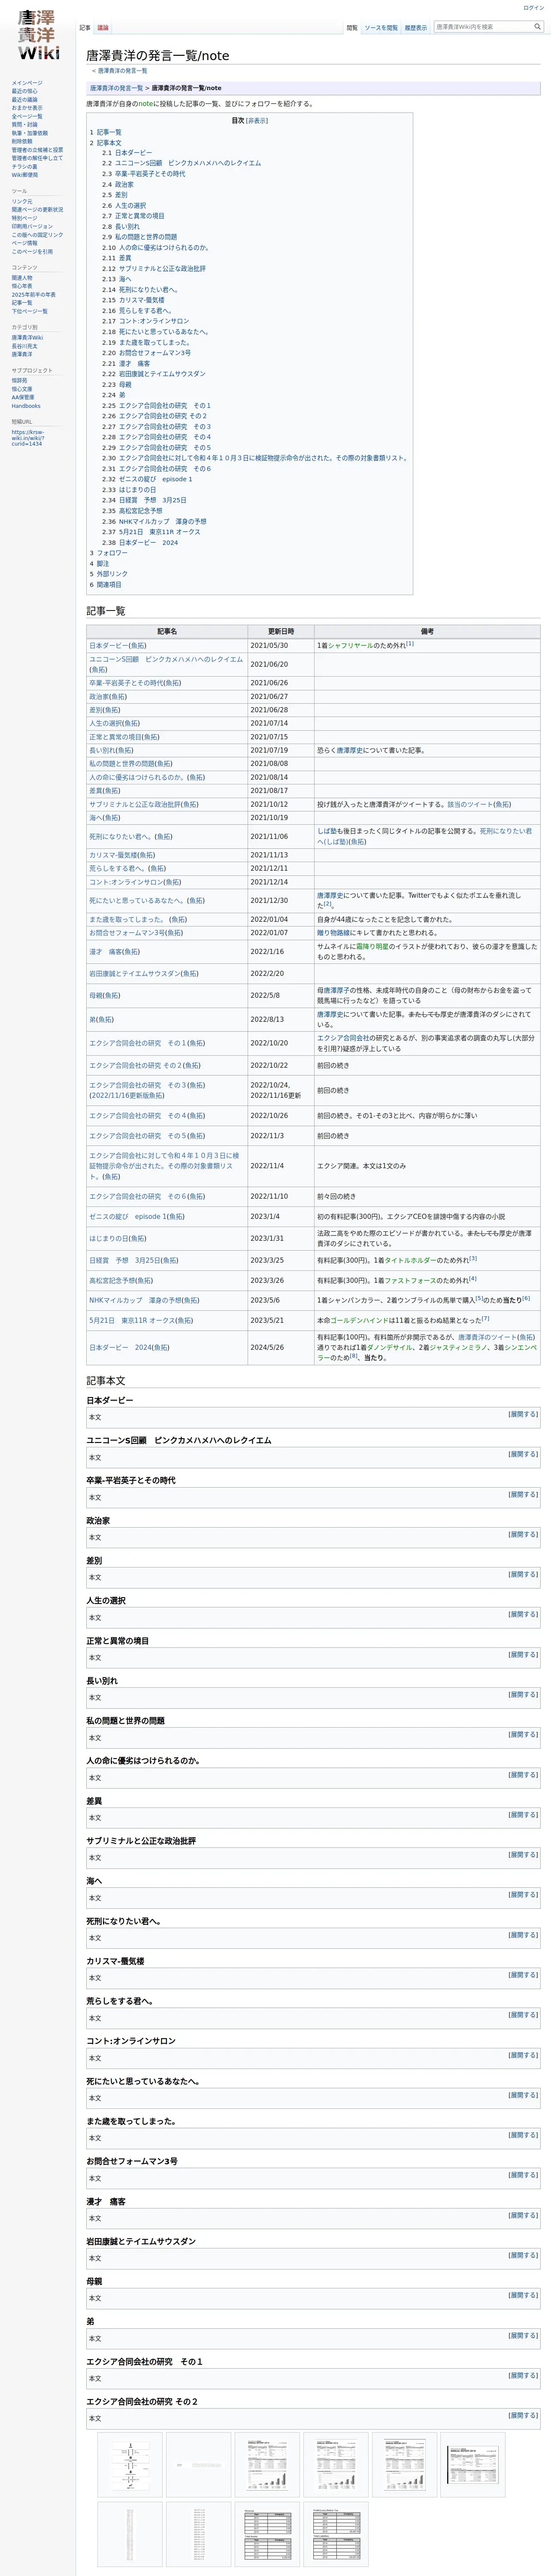The height and width of the screenshot is (2576, 551).
Task: Open the 履歴表示 tab
Action: 416,28
